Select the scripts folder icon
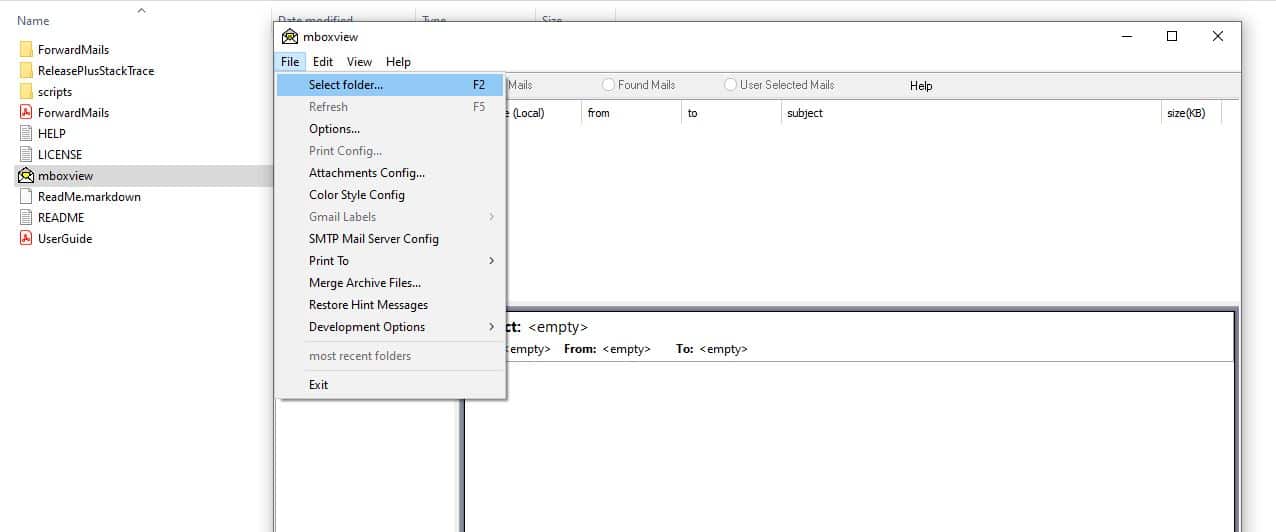The image size is (1276, 532). (x=26, y=92)
